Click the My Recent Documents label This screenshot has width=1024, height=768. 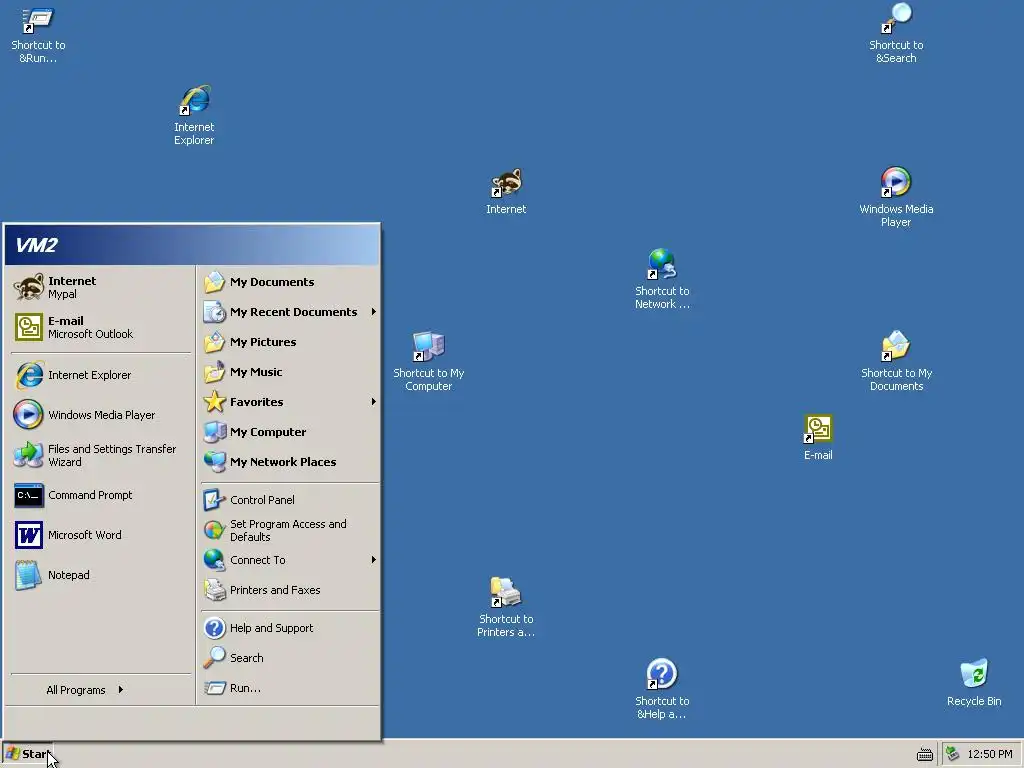pyautogui.click(x=293, y=312)
